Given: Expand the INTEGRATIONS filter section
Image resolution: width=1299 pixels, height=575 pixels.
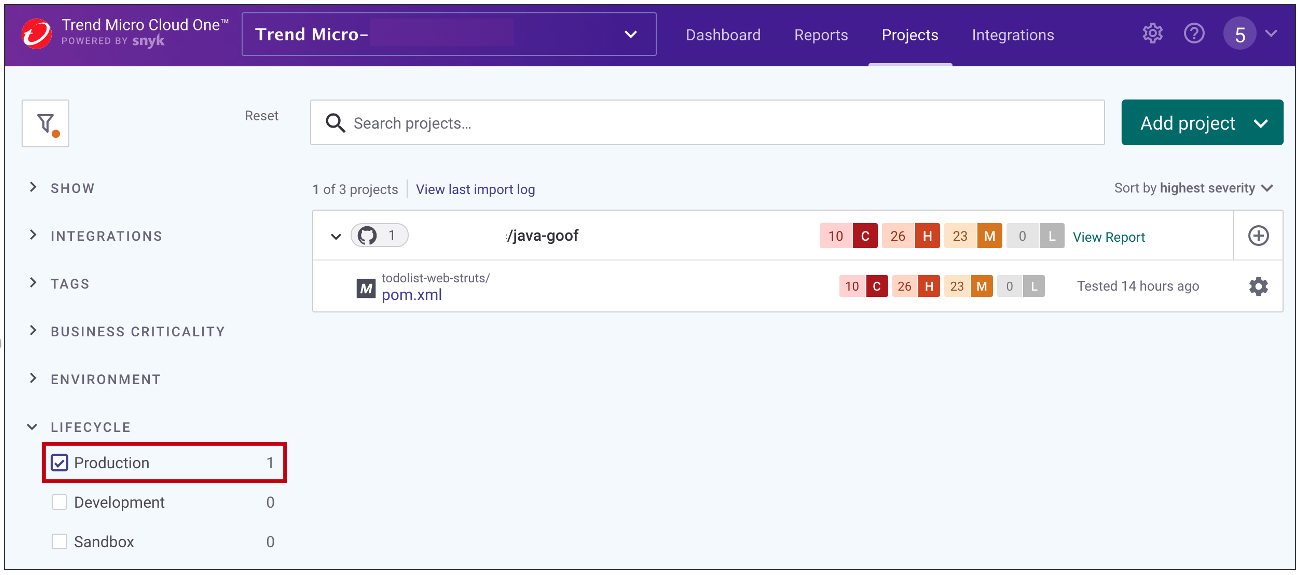Looking at the screenshot, I should pos(94,236).
